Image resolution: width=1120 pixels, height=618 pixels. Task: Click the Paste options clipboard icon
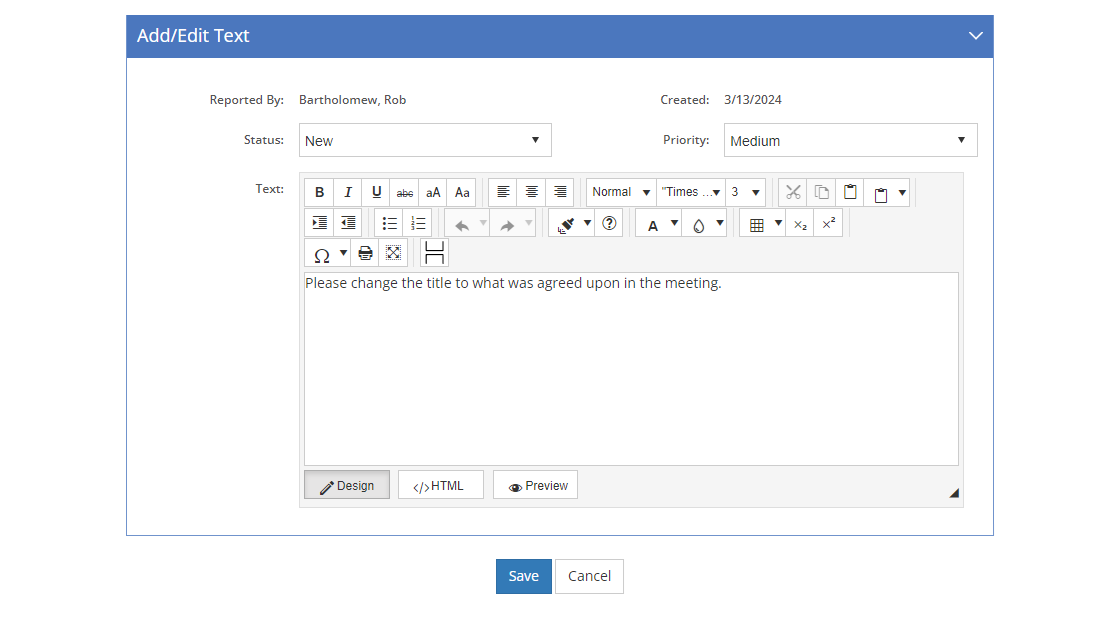pos(881,193)
